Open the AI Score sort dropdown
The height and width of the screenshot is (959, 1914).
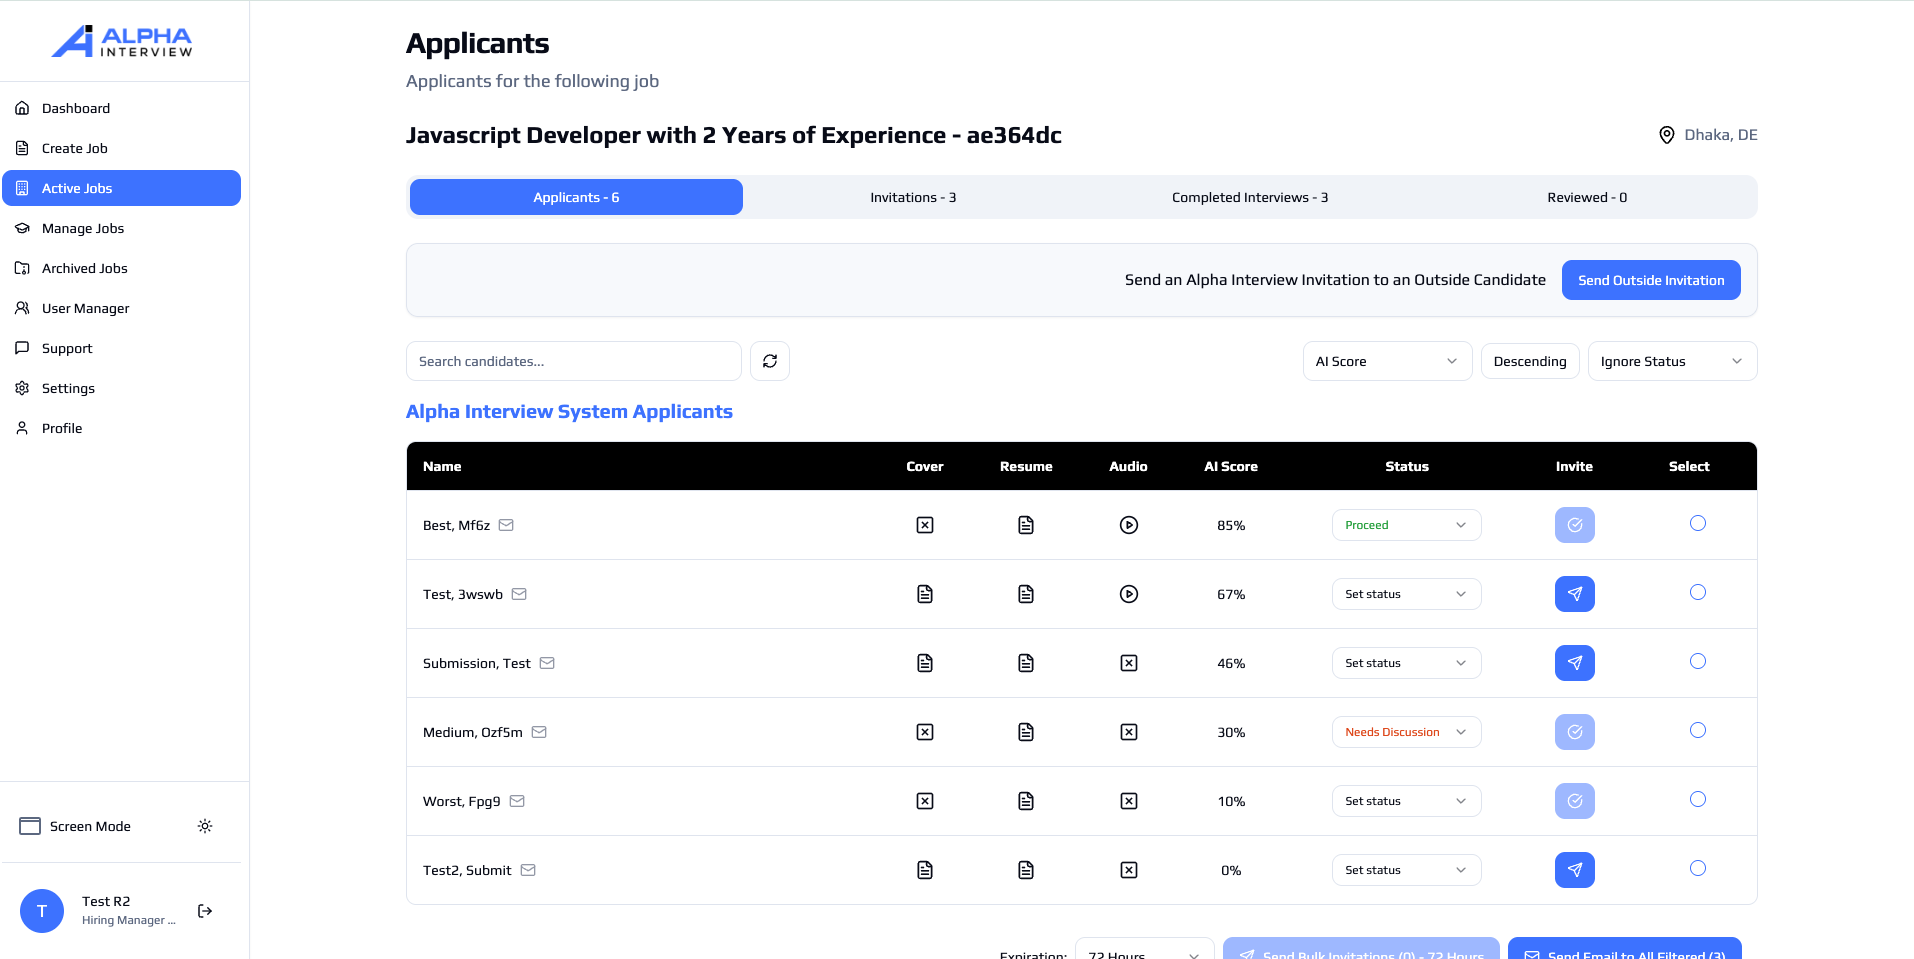[1386, 361]
